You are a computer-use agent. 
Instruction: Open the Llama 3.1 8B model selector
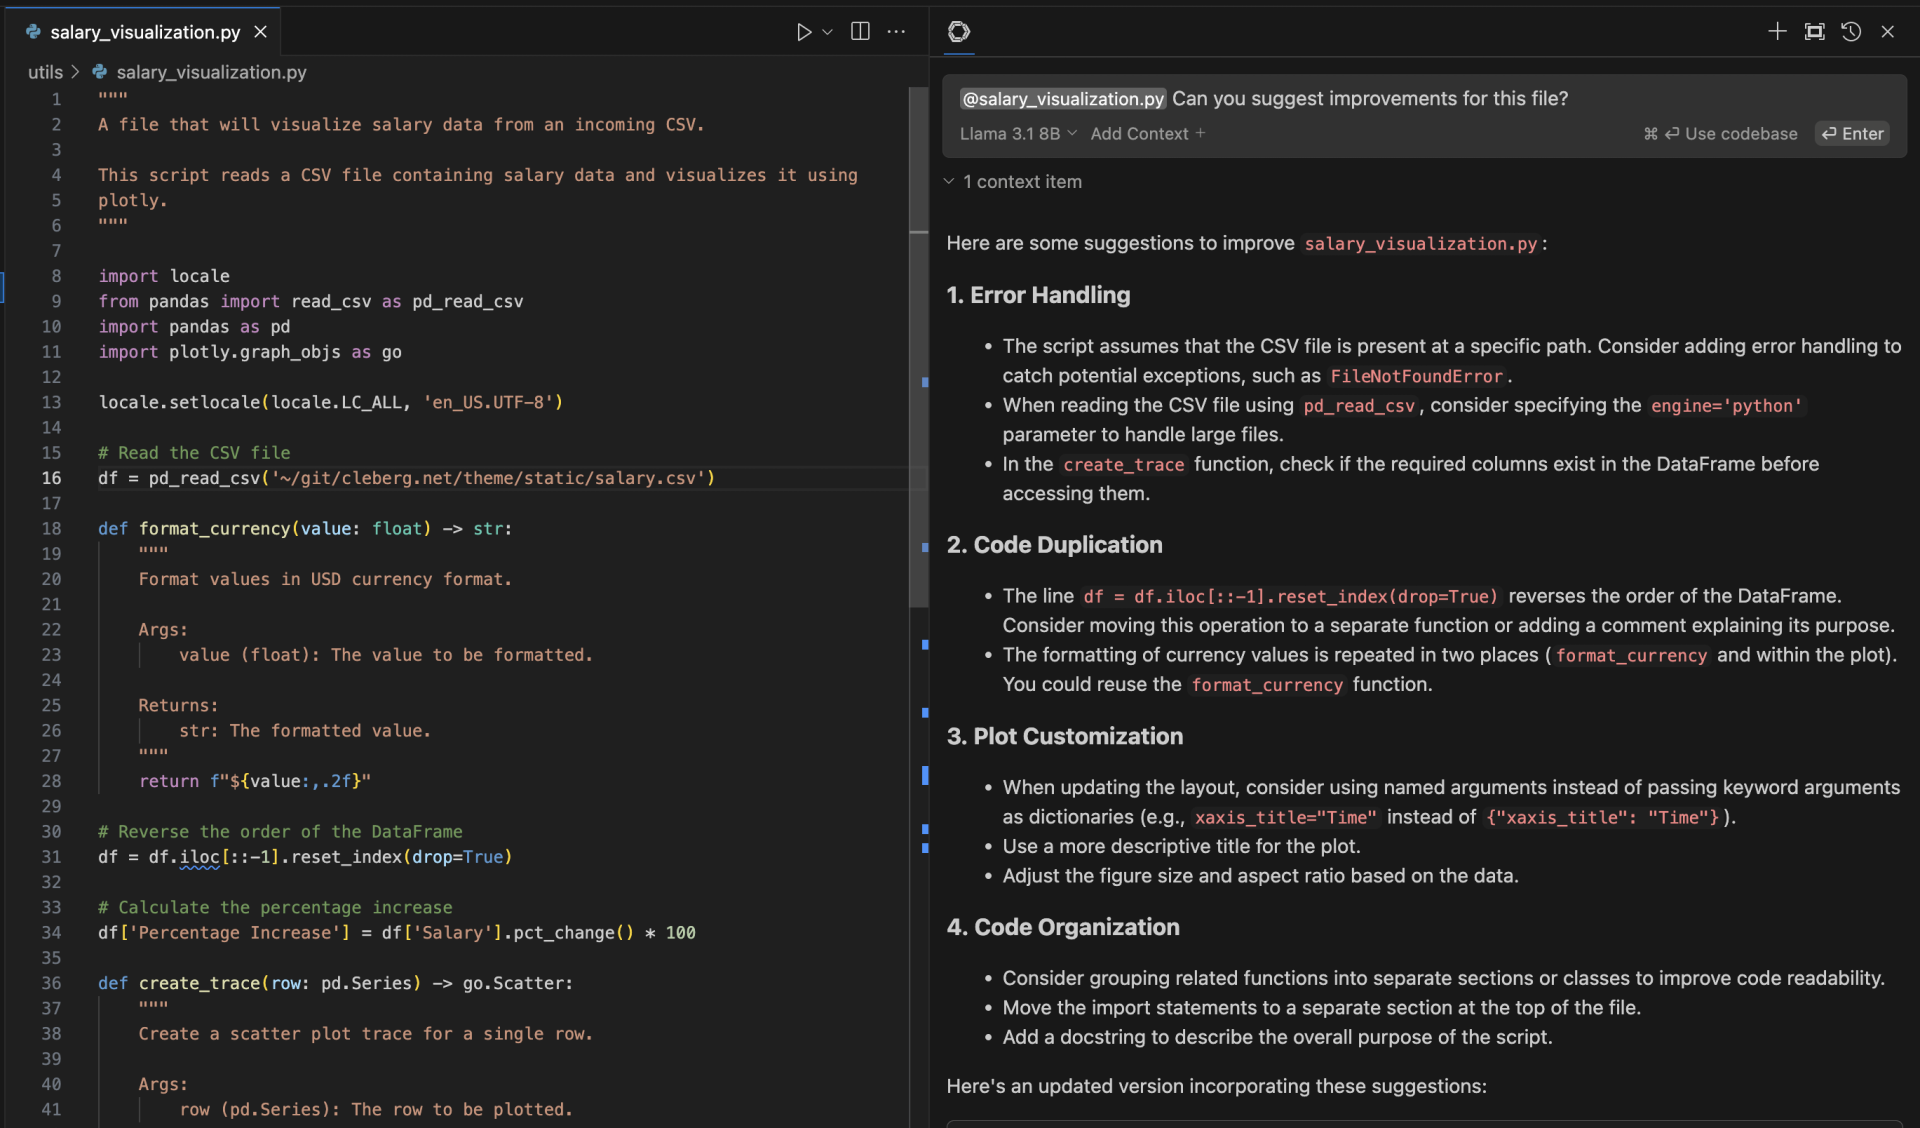coord(1016,133)
